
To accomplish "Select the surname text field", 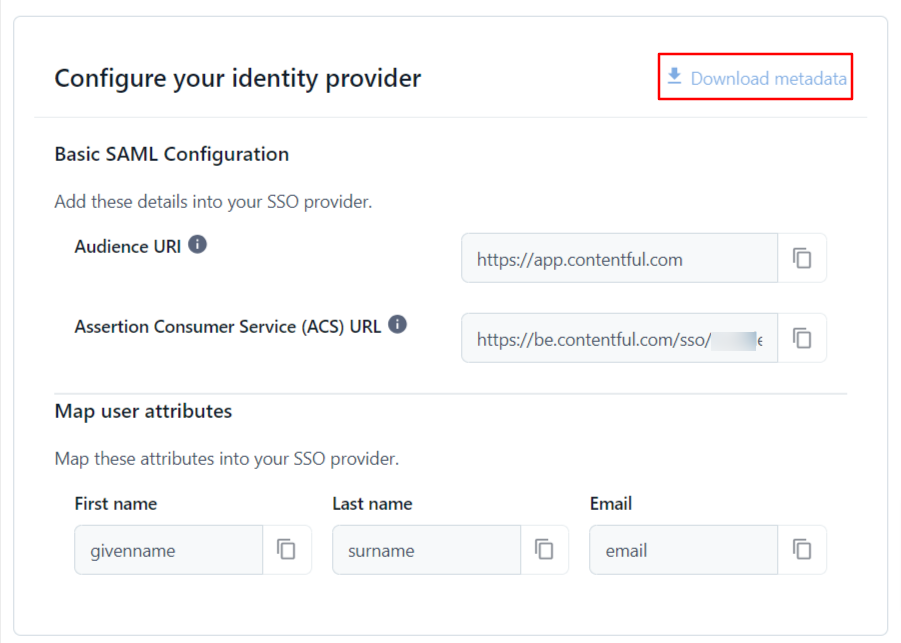I will 426,550.
